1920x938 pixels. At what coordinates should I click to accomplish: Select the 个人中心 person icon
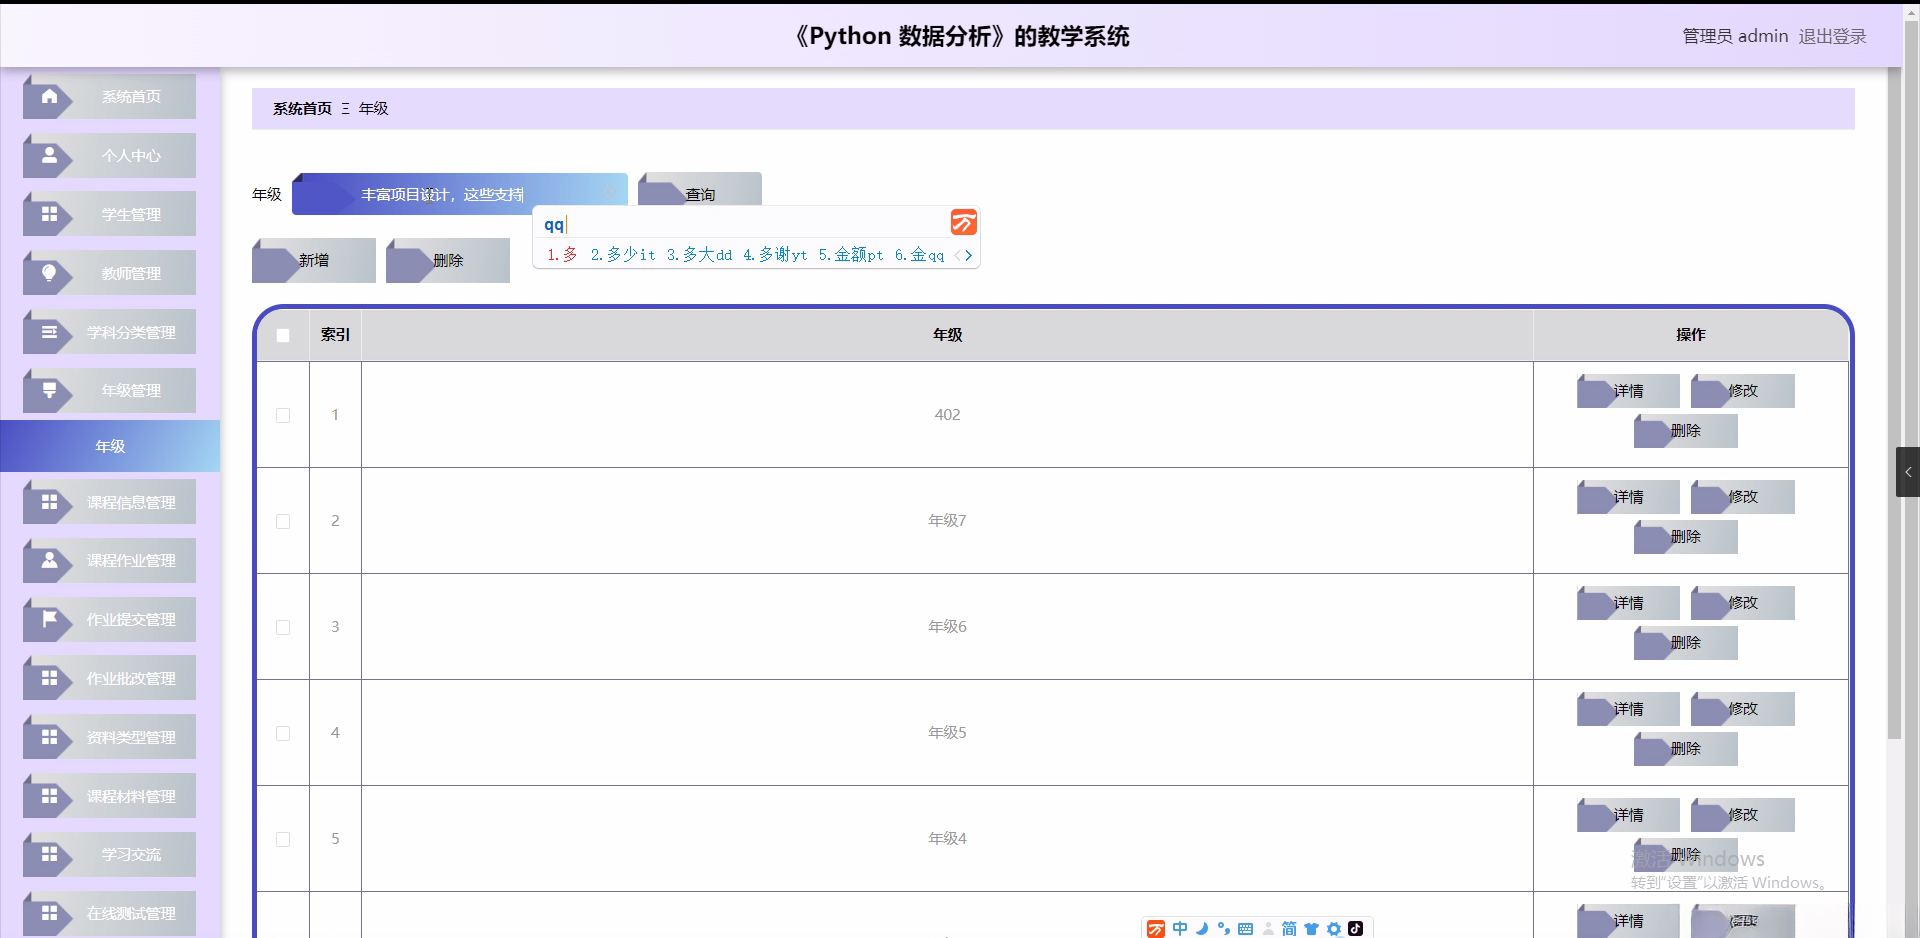(x=49, y=155)
